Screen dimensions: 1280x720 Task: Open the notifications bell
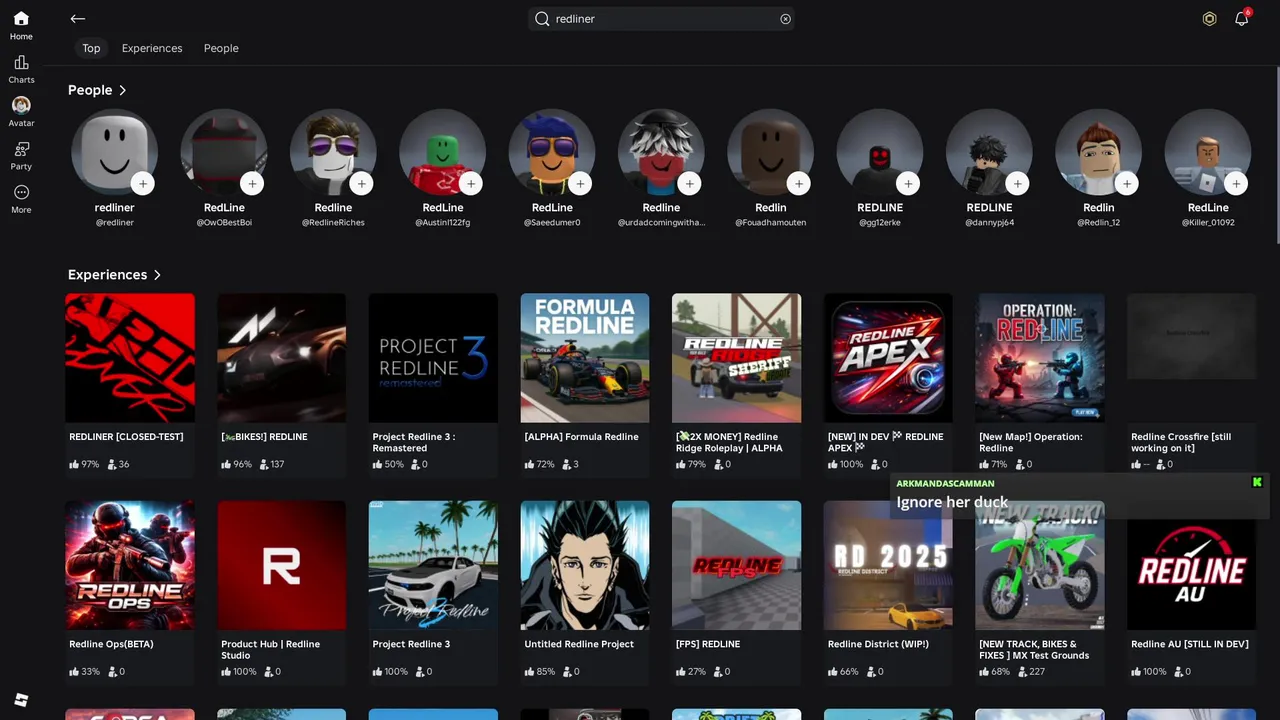(x=1241, y=19)
